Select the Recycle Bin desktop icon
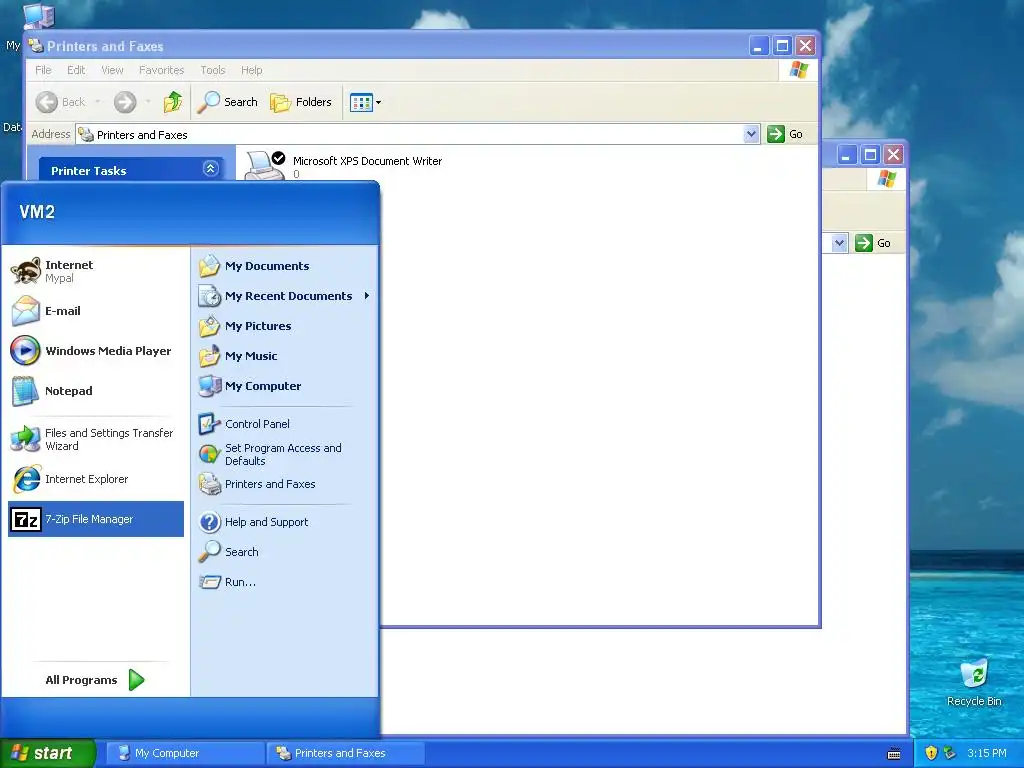This screenshot has height=768, width=1024. pos(974,682)
